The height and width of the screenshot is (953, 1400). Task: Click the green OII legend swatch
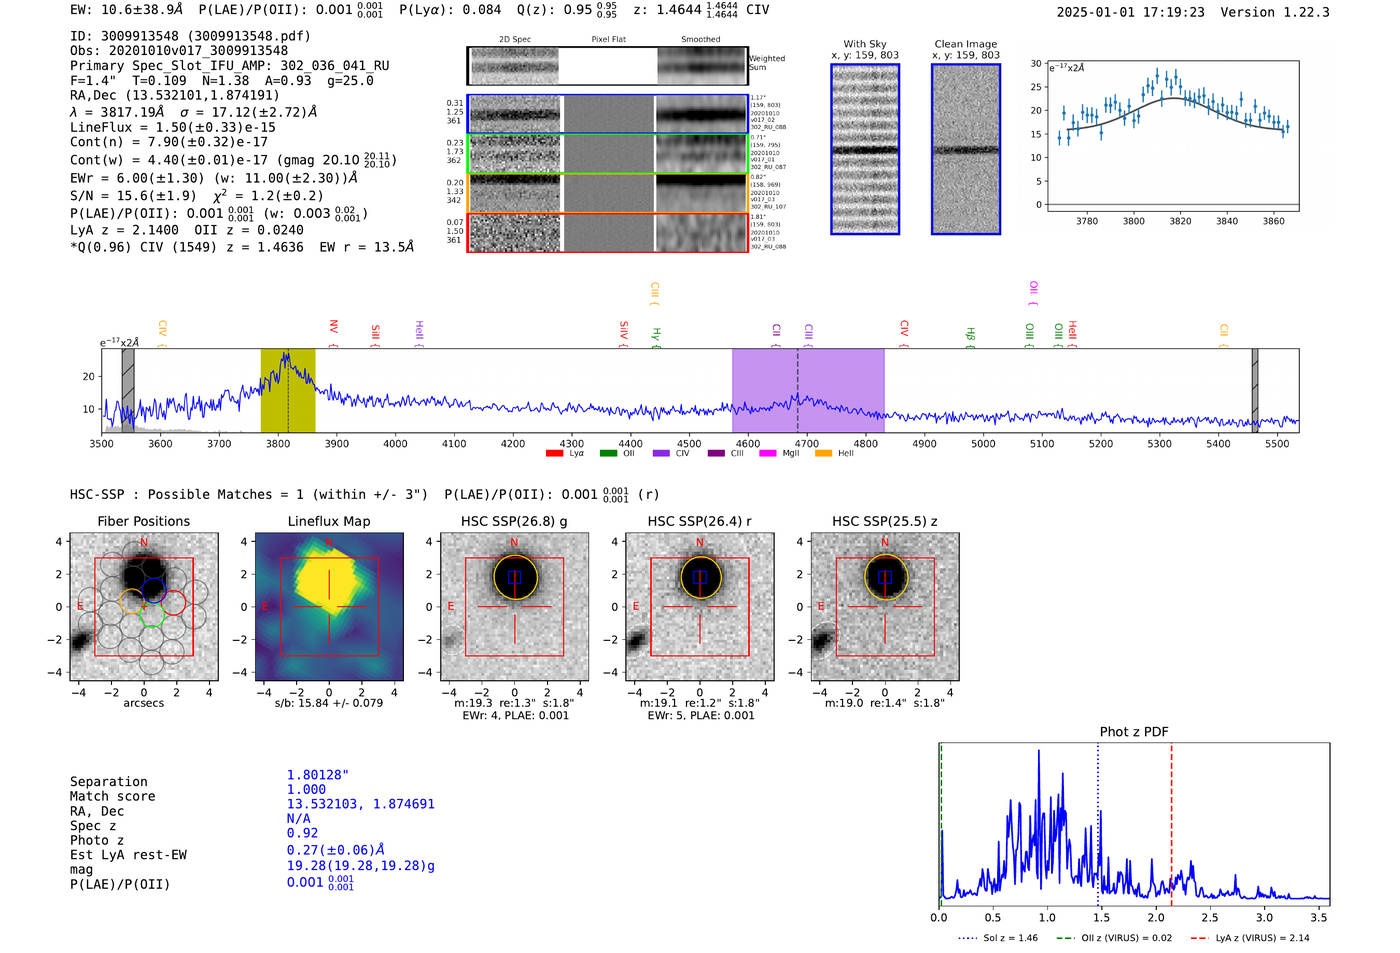pyautogui.click(x=608, y=453)
